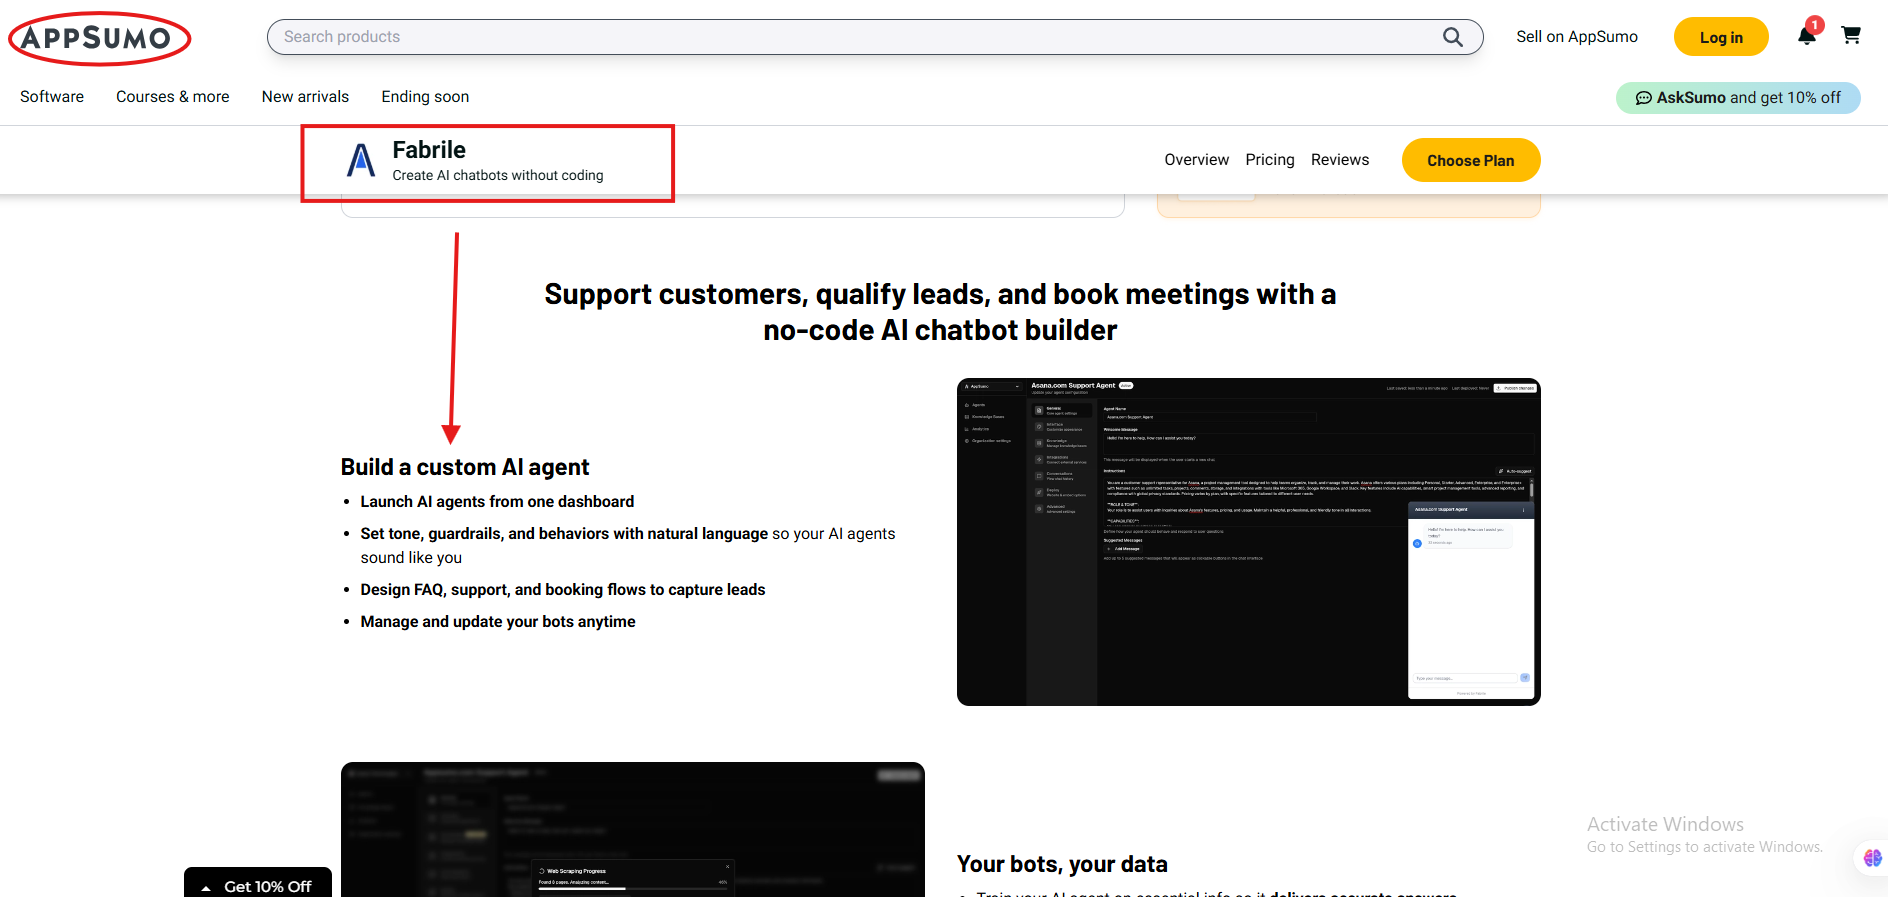Image resolution: width=1888 pixels, height=897 pixels.
Task: Click the Build a custom AI agent heading
Action: pyautogui.click(x=465, y=467)
